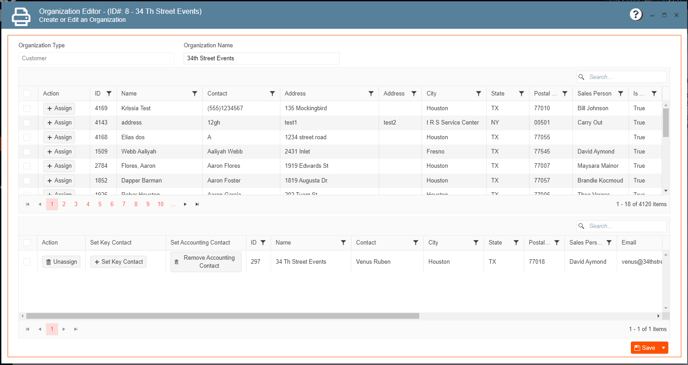The image size is (688, 365).
Task: Go to last page in lower grid pager
Action: coord(75,329)
